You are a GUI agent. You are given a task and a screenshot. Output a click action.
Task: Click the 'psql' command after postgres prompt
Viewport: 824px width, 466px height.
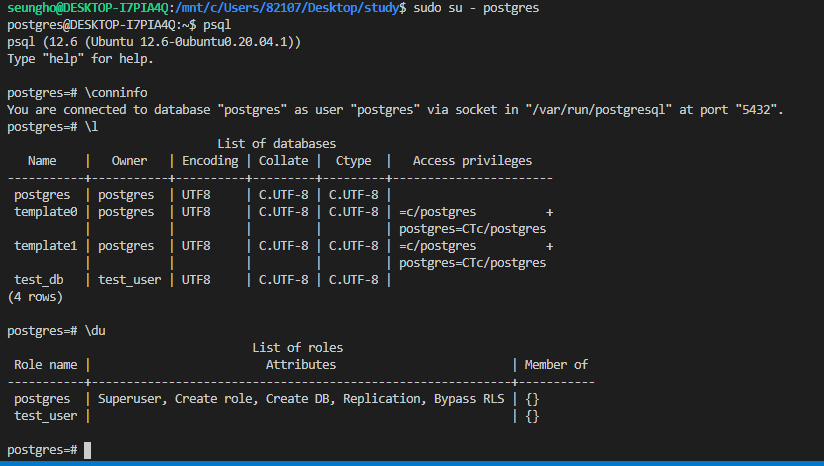coord(217,25)
